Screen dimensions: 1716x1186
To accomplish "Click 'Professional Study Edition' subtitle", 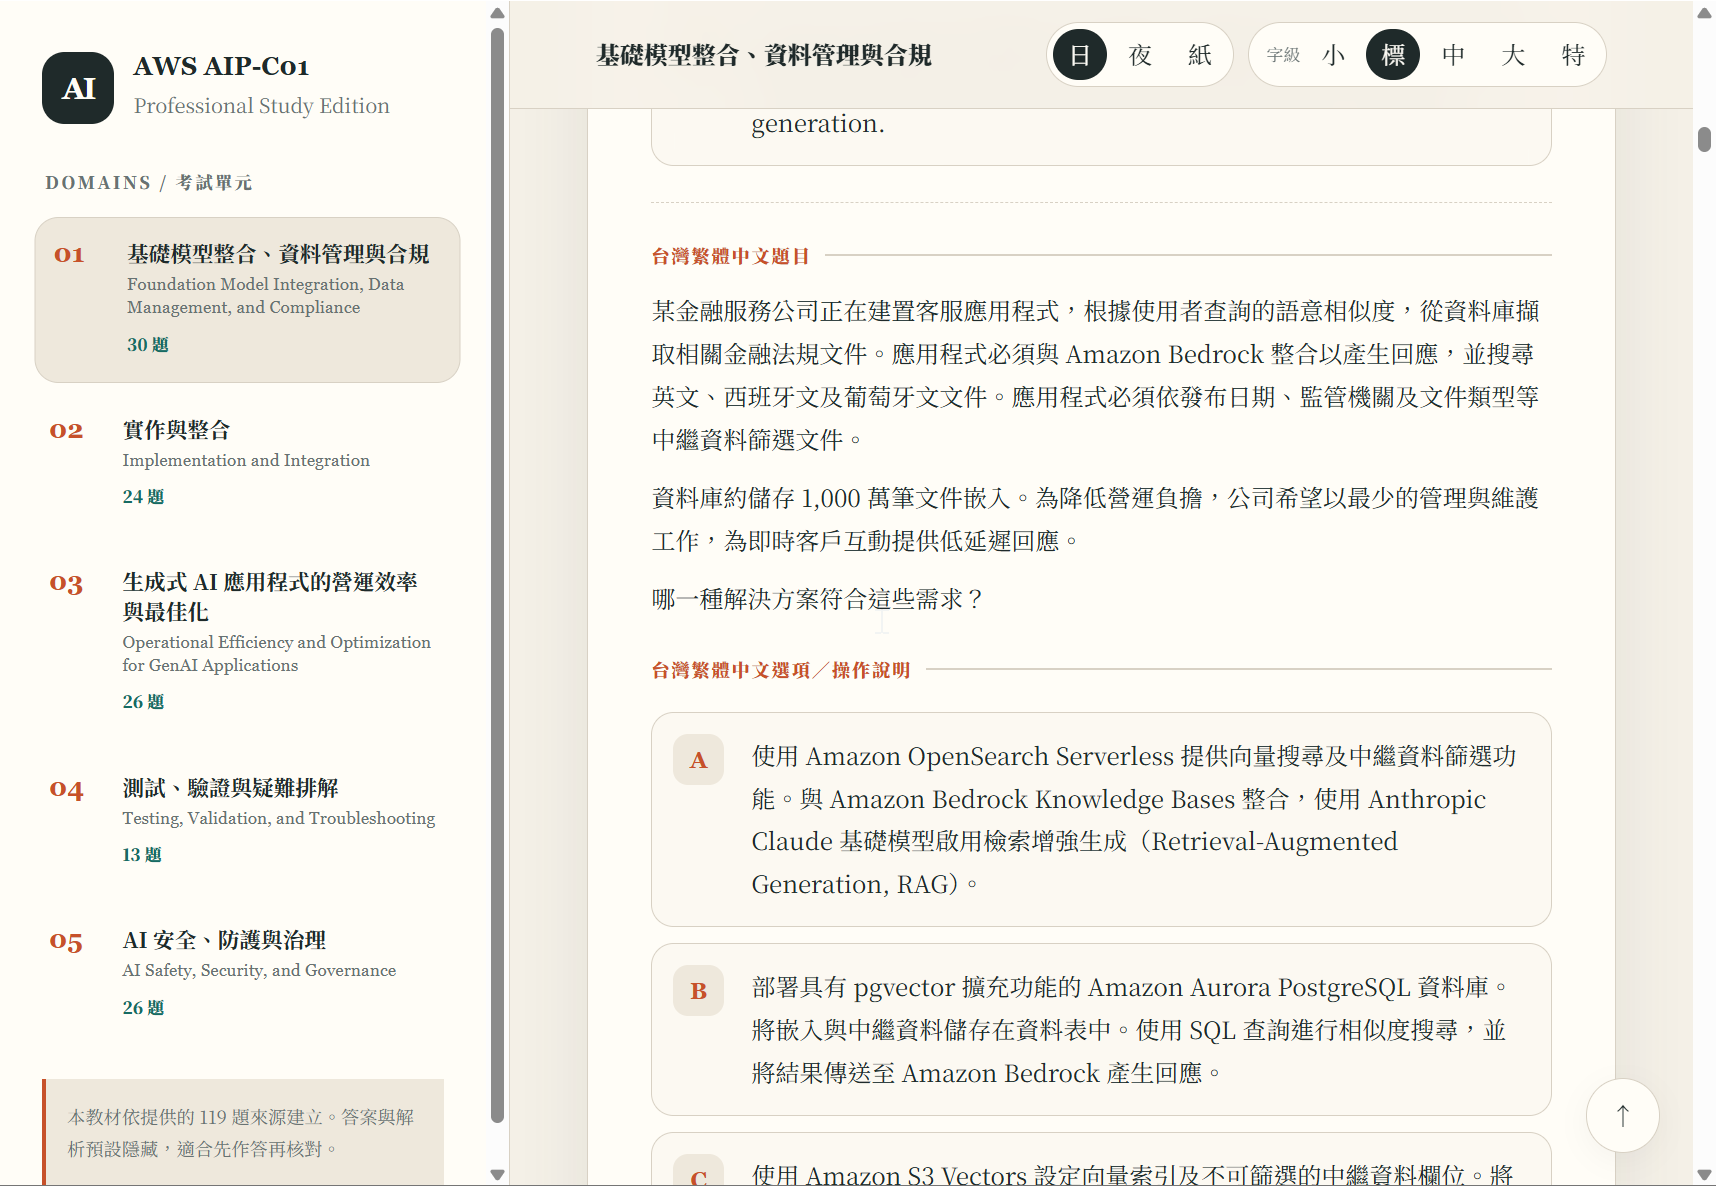I will 262,106.
